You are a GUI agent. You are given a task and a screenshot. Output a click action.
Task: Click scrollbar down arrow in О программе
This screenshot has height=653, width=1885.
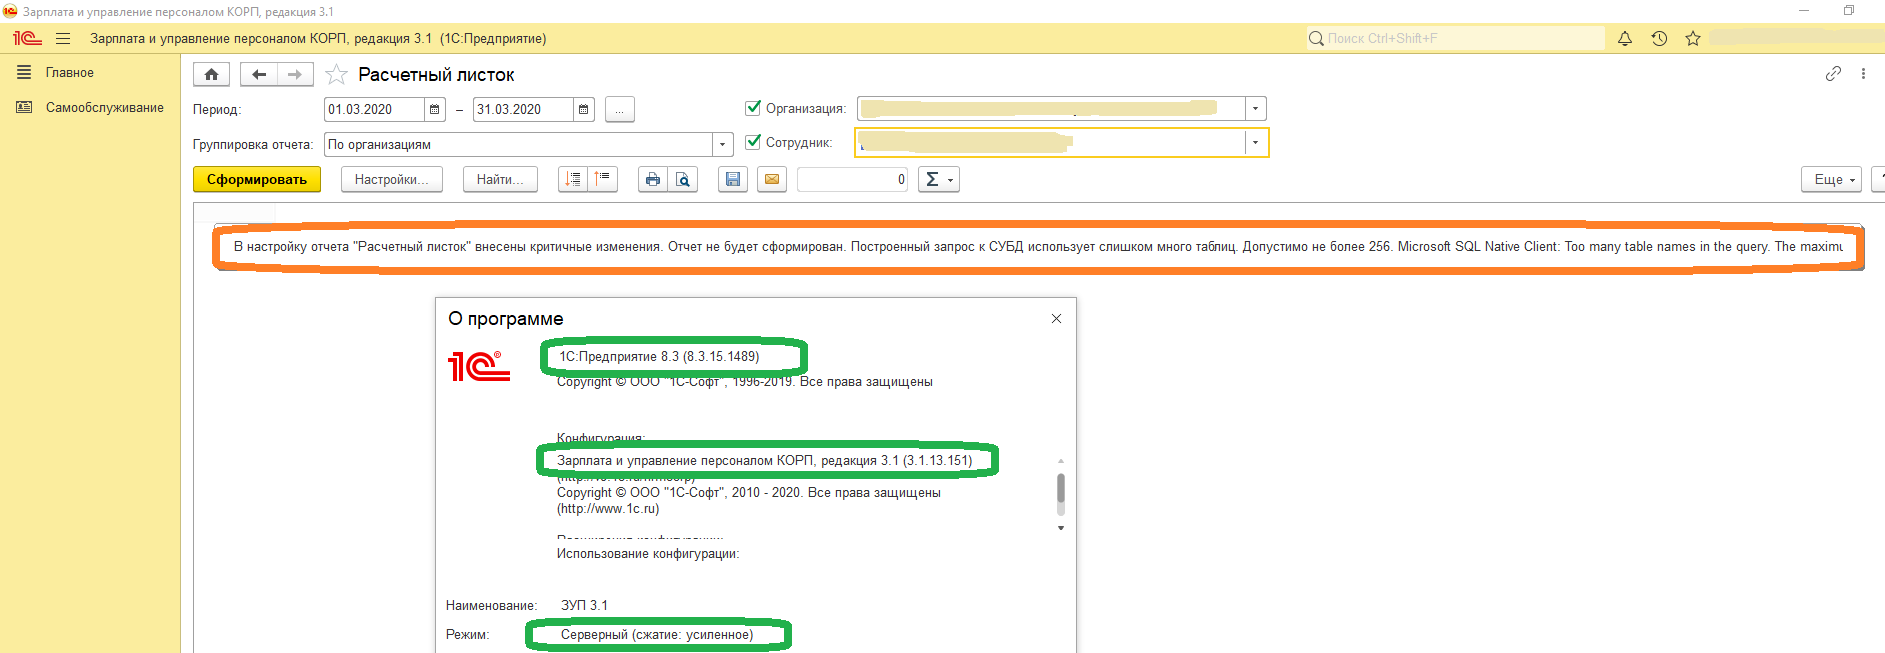pos(1061,528)
